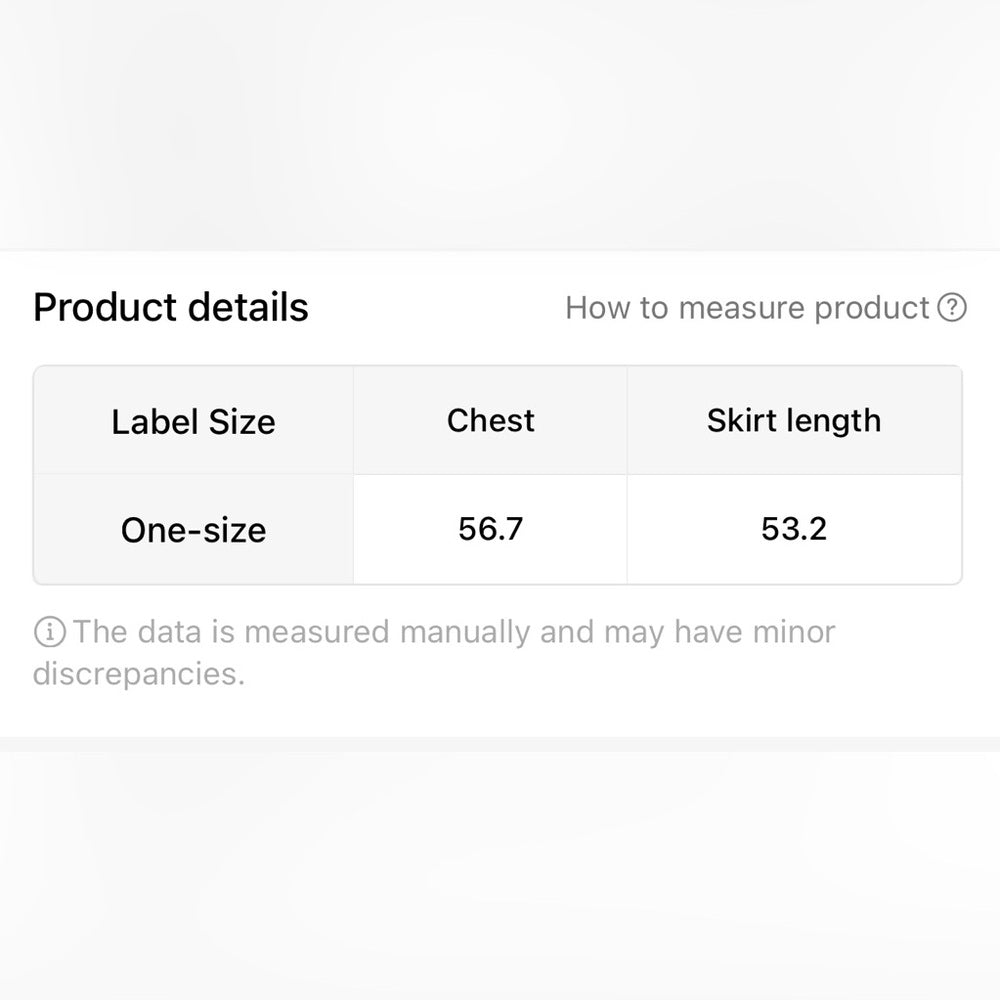Click the 56.7 chest measurement value

(x=490, y=528)
